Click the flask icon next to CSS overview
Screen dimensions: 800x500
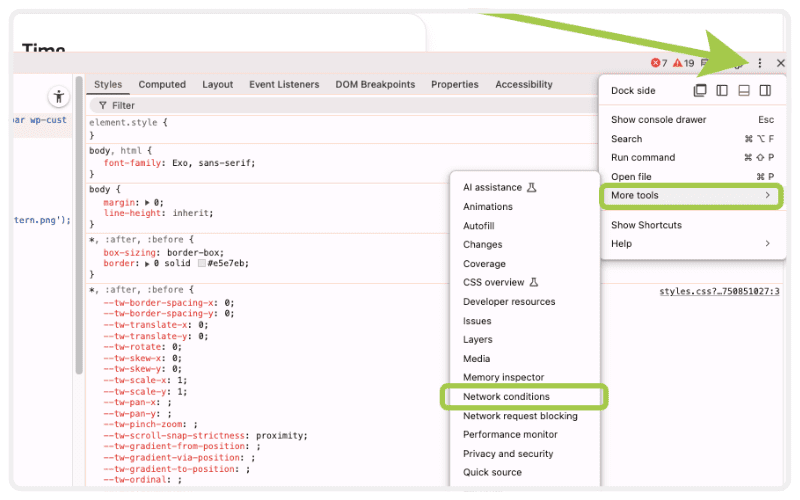click(x=534, y=282)
